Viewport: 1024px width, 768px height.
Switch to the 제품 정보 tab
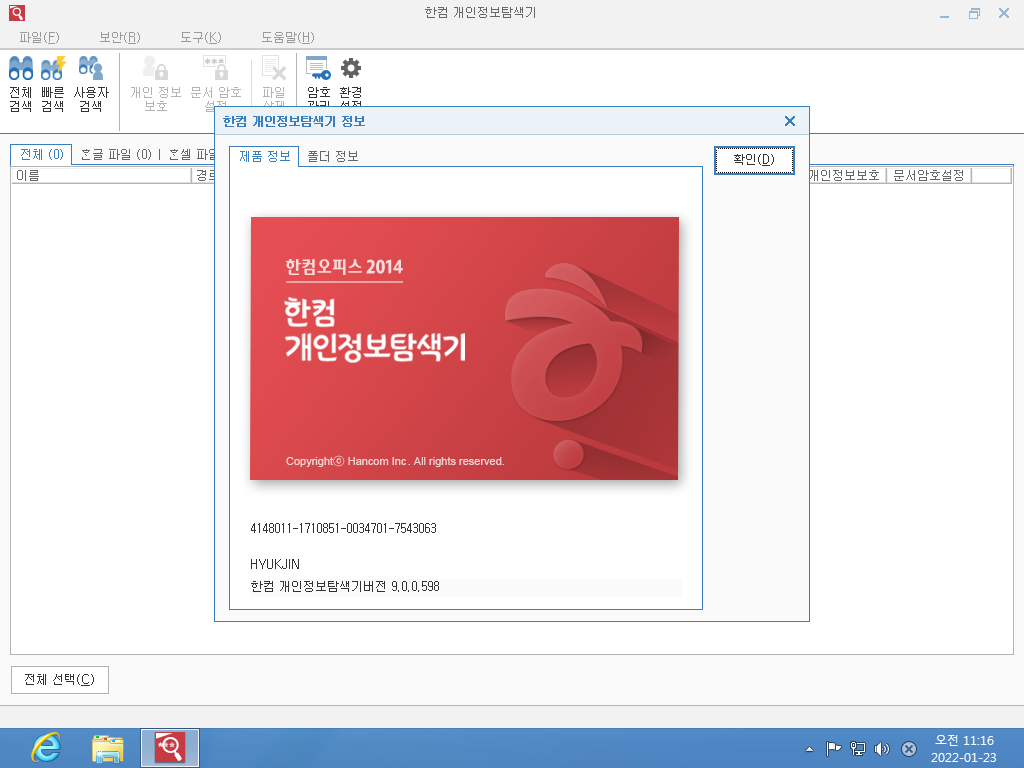point(264,156)
